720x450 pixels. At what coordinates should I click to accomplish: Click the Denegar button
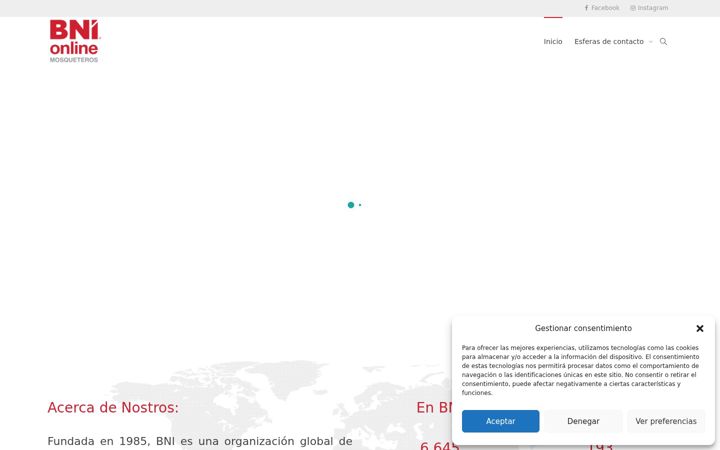pos(583,421)
